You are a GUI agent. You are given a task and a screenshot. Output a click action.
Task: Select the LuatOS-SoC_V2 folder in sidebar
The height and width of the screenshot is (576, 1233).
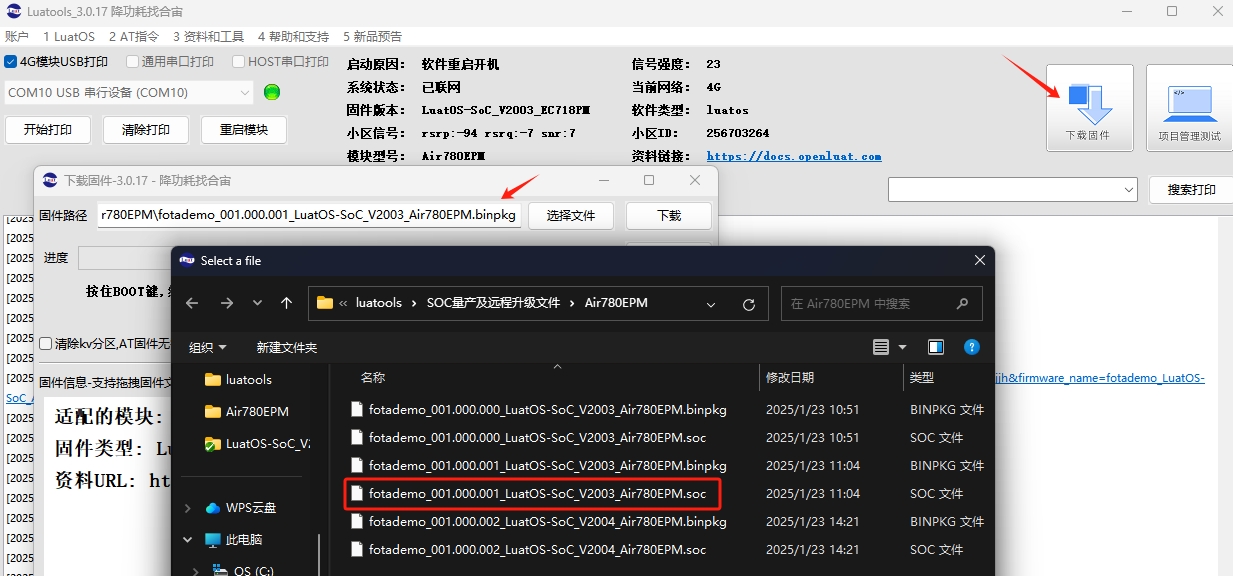click(x=257, y=444)
